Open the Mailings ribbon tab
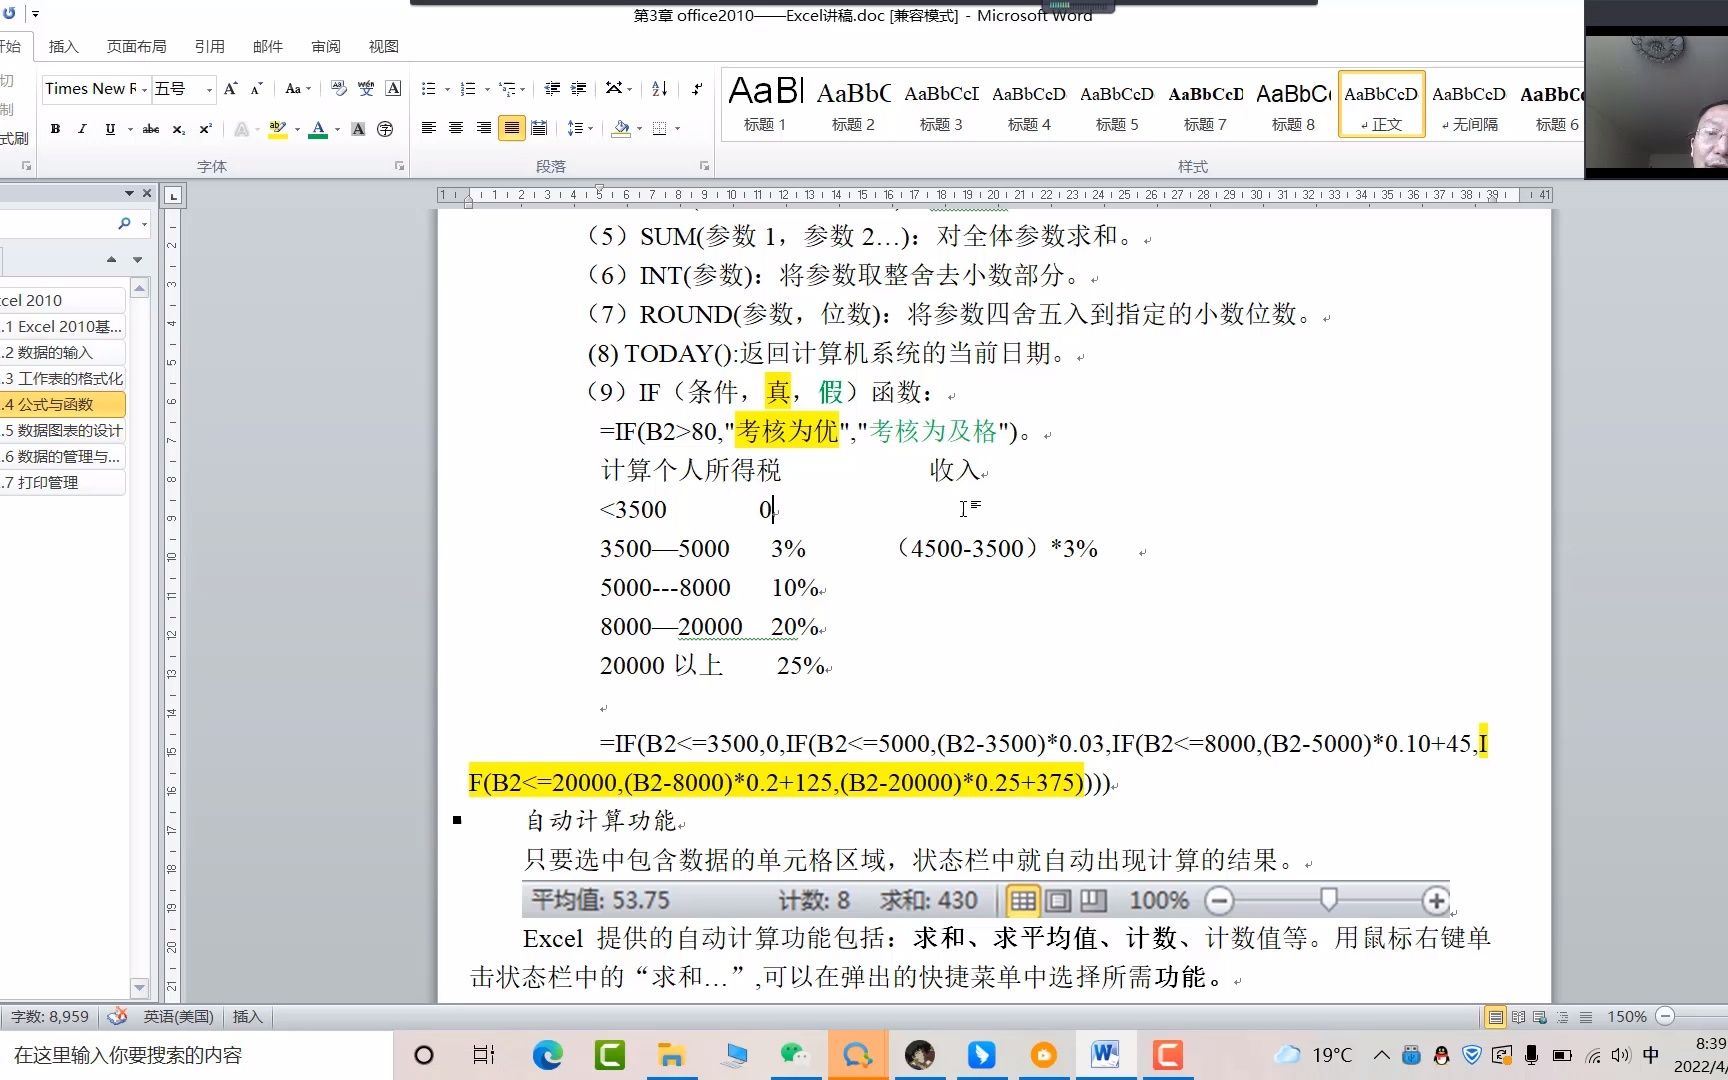Image resolution: width=1728 pixels, height=1080 pixels. click(268, 46)
